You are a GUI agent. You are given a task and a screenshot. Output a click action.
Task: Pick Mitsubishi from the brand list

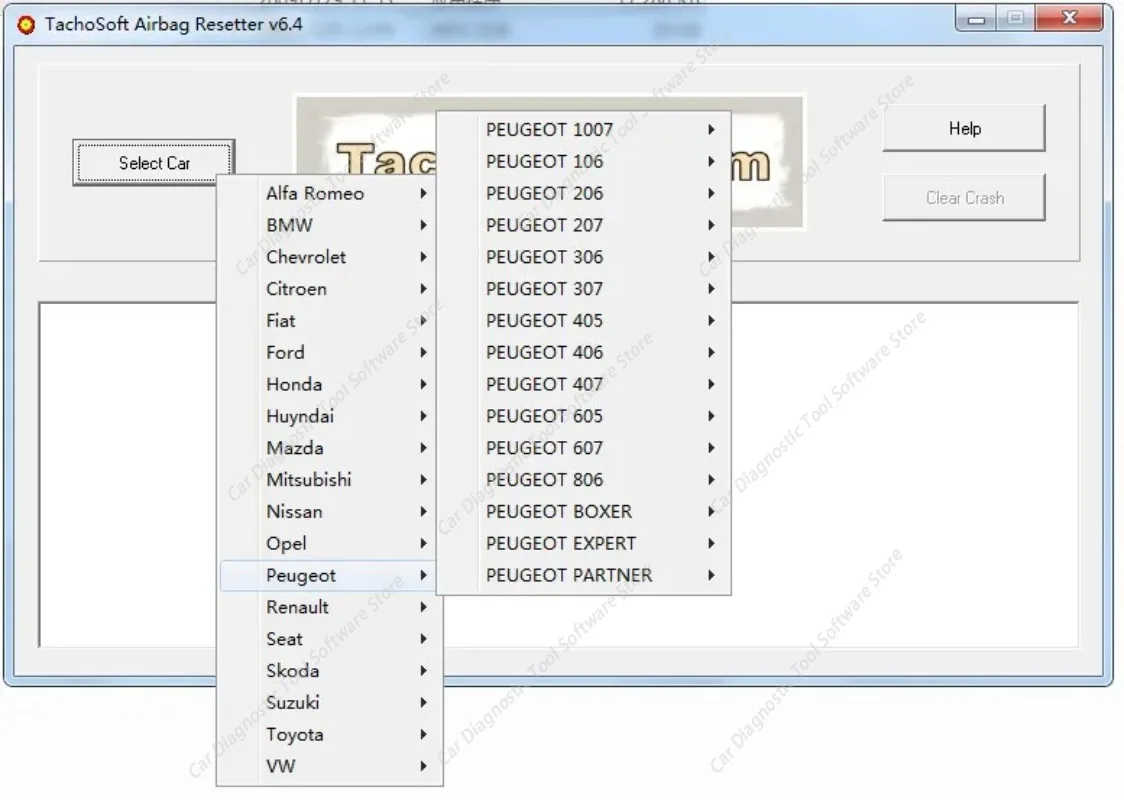coord(328,480)
